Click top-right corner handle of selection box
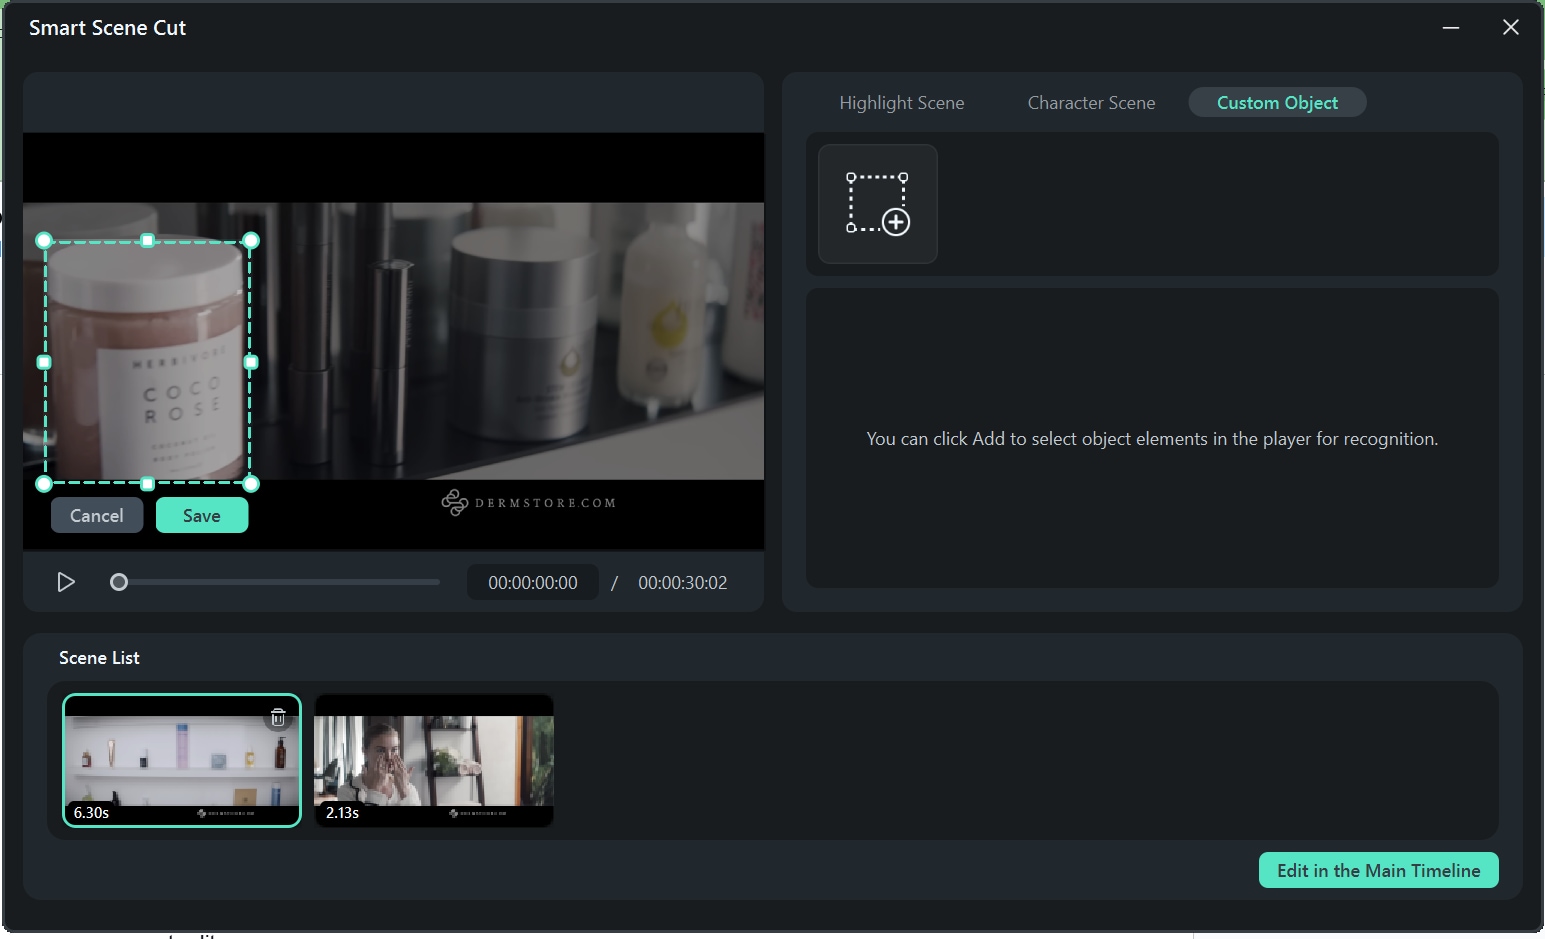 (251, 241)
